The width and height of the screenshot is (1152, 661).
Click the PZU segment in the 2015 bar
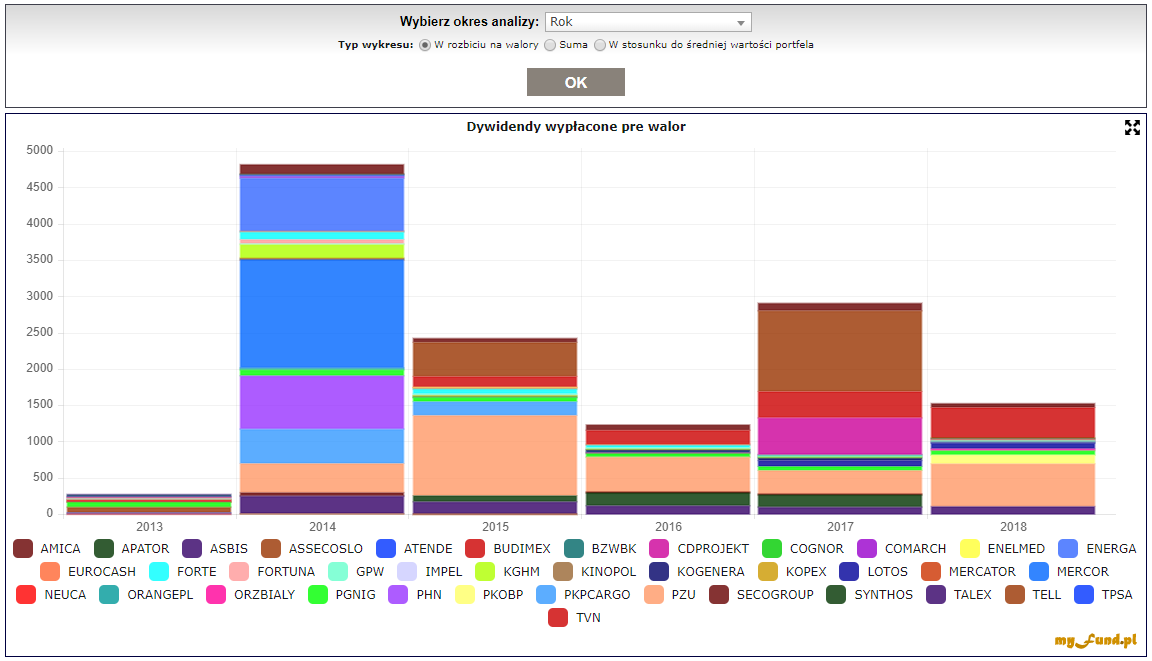(495, 455)
